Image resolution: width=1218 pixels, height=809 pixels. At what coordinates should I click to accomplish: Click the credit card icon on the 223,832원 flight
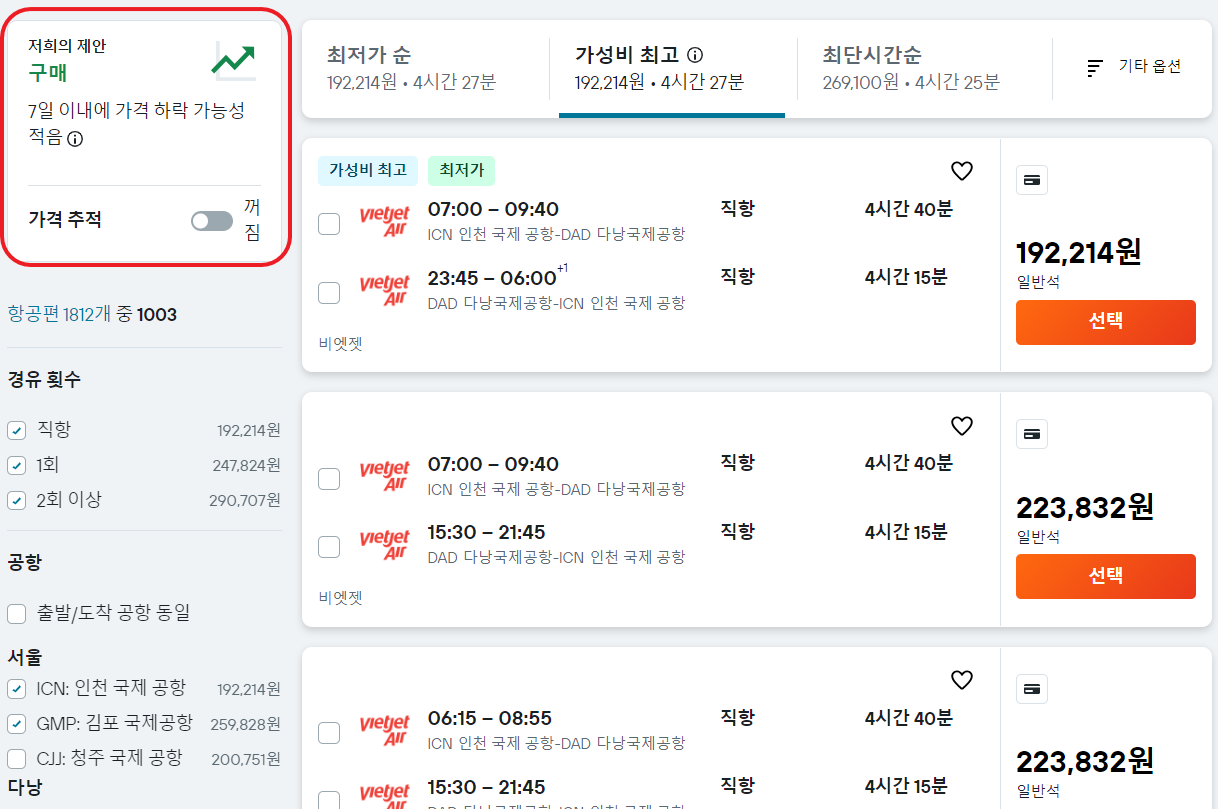tap(1031, 434)
